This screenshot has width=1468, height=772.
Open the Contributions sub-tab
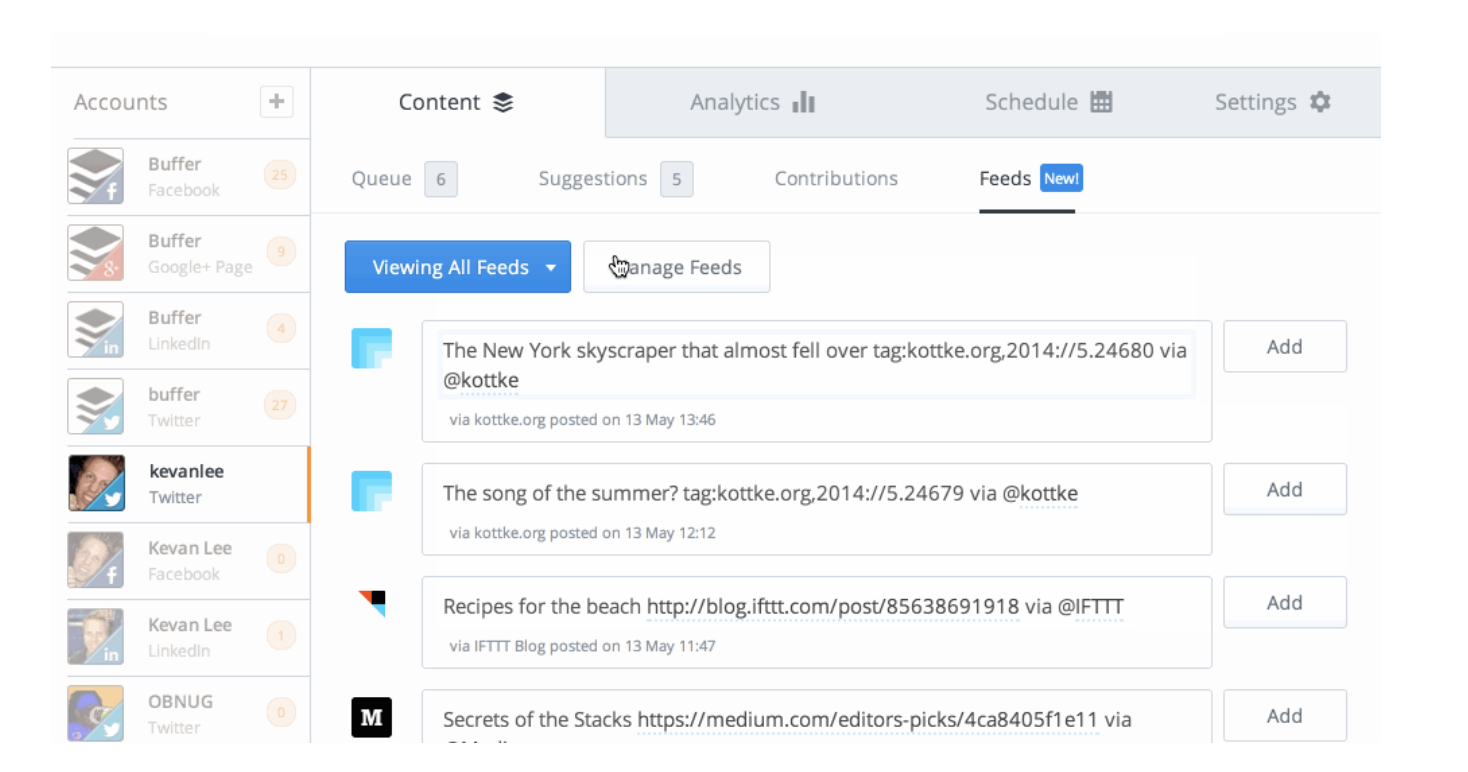tap(836, 179)
